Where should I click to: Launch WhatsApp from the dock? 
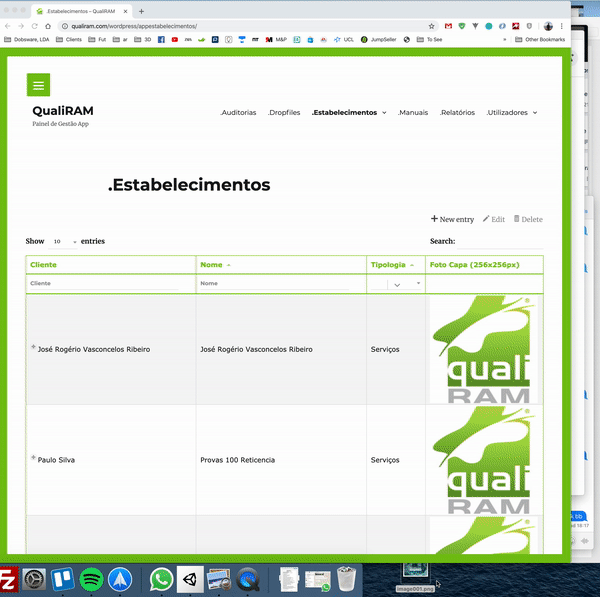tap(162, 579)
